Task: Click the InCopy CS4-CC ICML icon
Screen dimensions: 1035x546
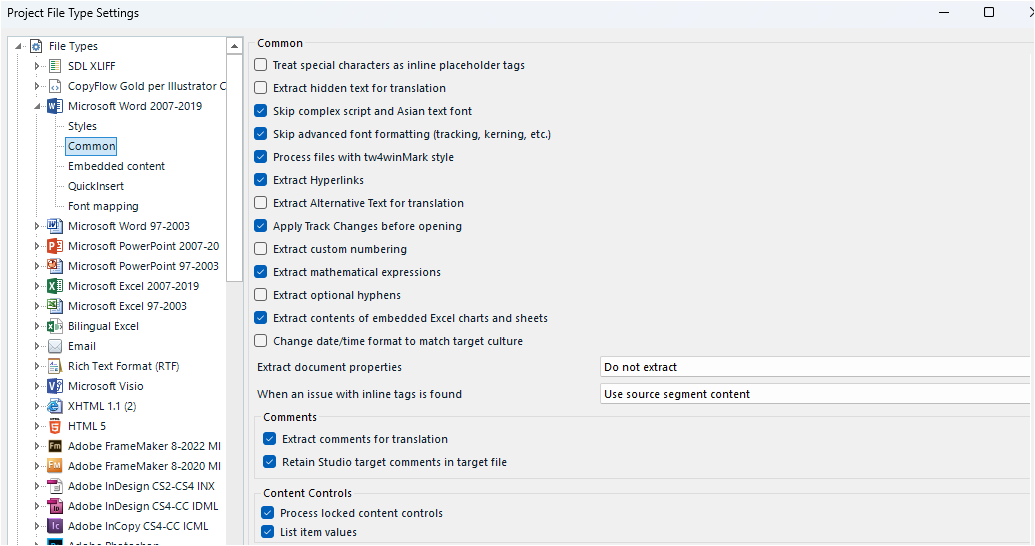Action: click(55, 526)
